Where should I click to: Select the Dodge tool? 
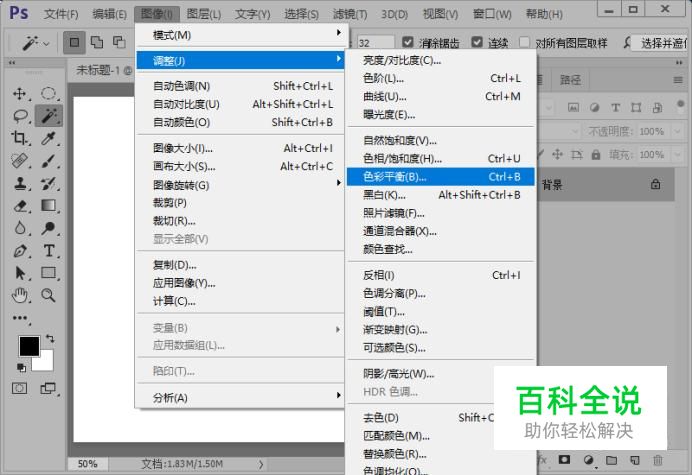49,228
